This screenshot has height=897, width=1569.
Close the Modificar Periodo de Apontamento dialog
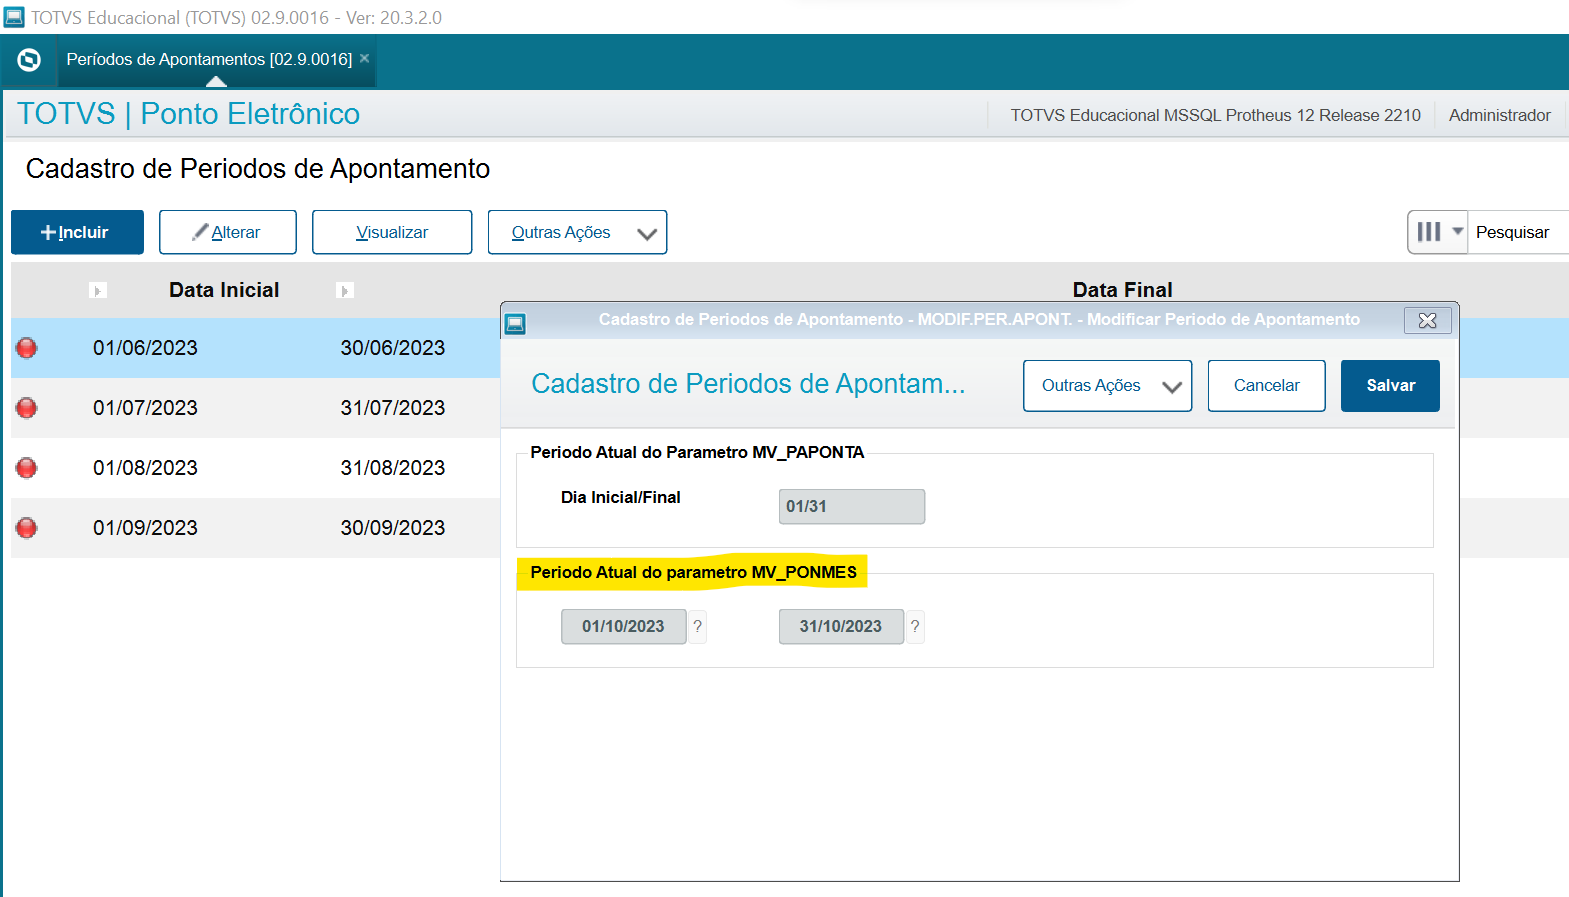pyautogui.click(x=1427, y=320)
